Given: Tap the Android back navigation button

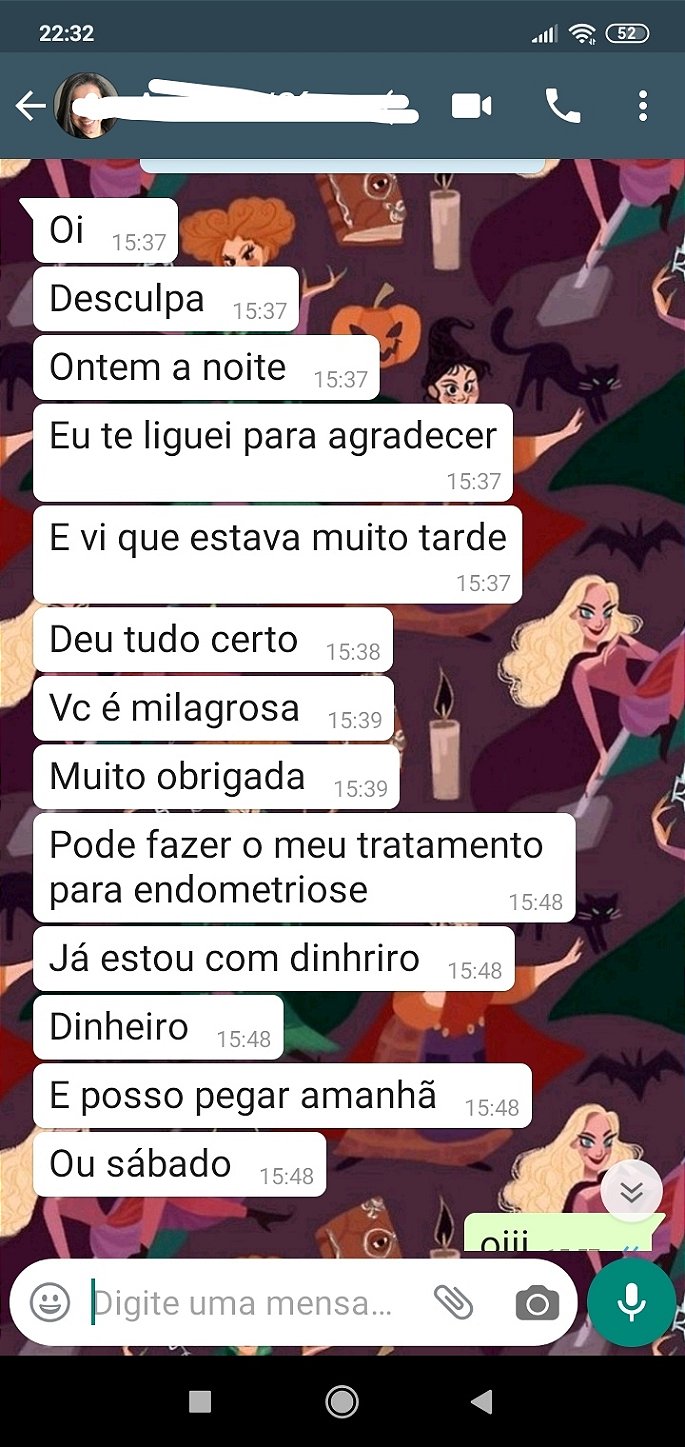Looking at the screenshot, I should 482,1402.
